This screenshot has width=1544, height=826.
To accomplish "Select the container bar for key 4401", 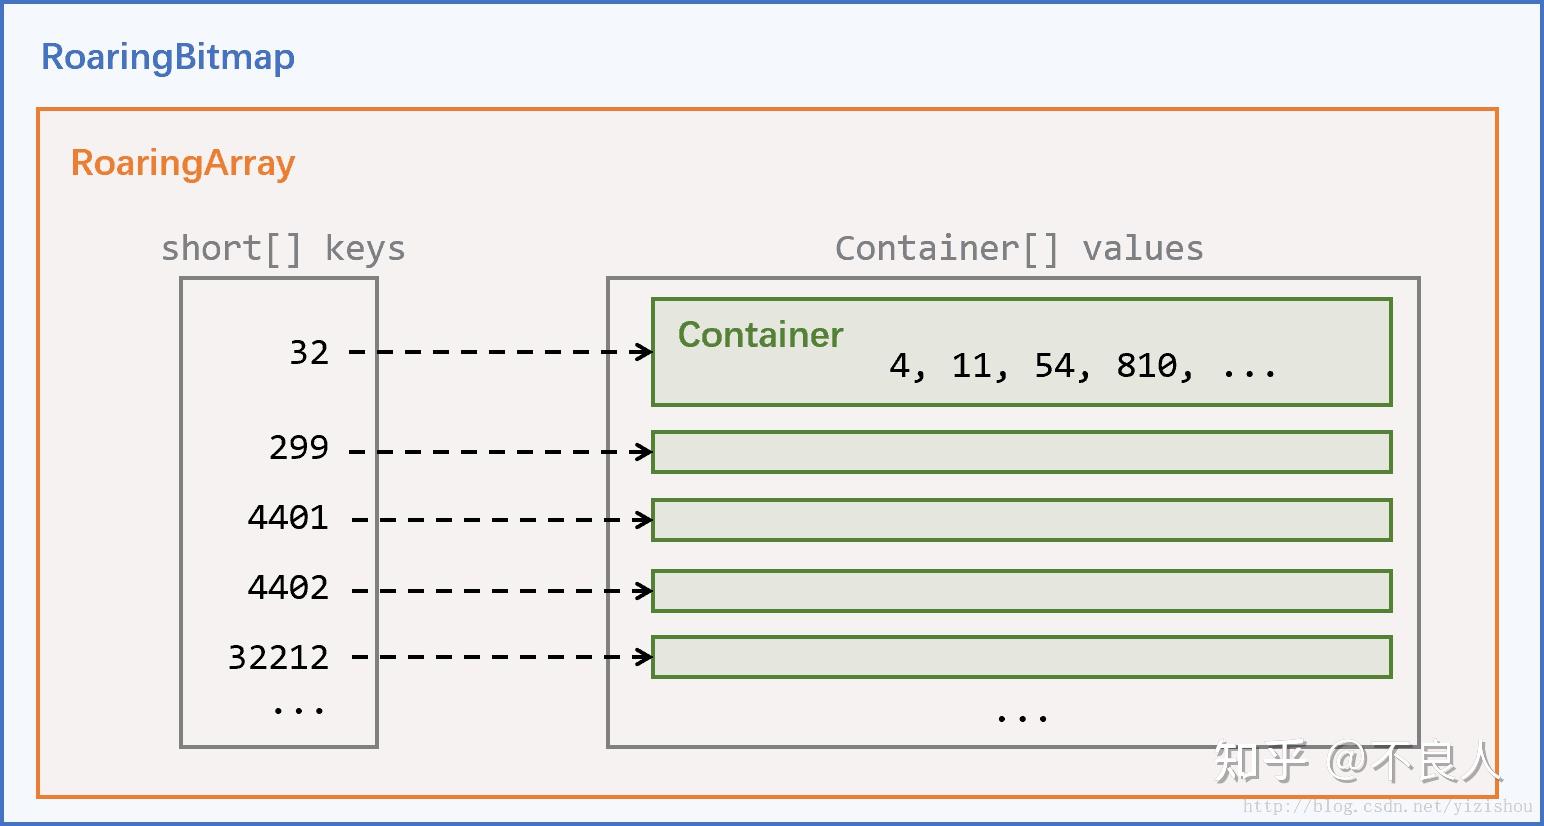I will pyautogui.click(x=1021, y=520).
